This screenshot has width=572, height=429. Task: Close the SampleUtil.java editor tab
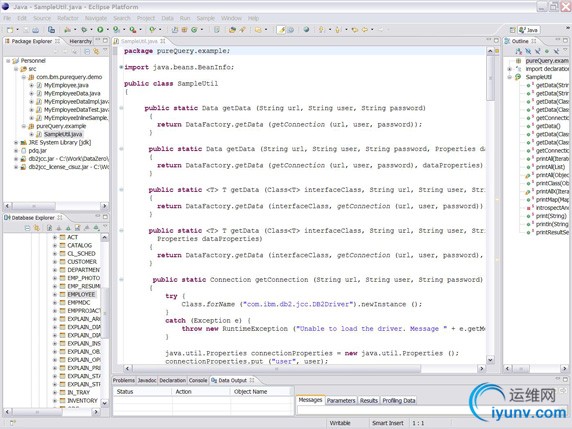[163, 41]
